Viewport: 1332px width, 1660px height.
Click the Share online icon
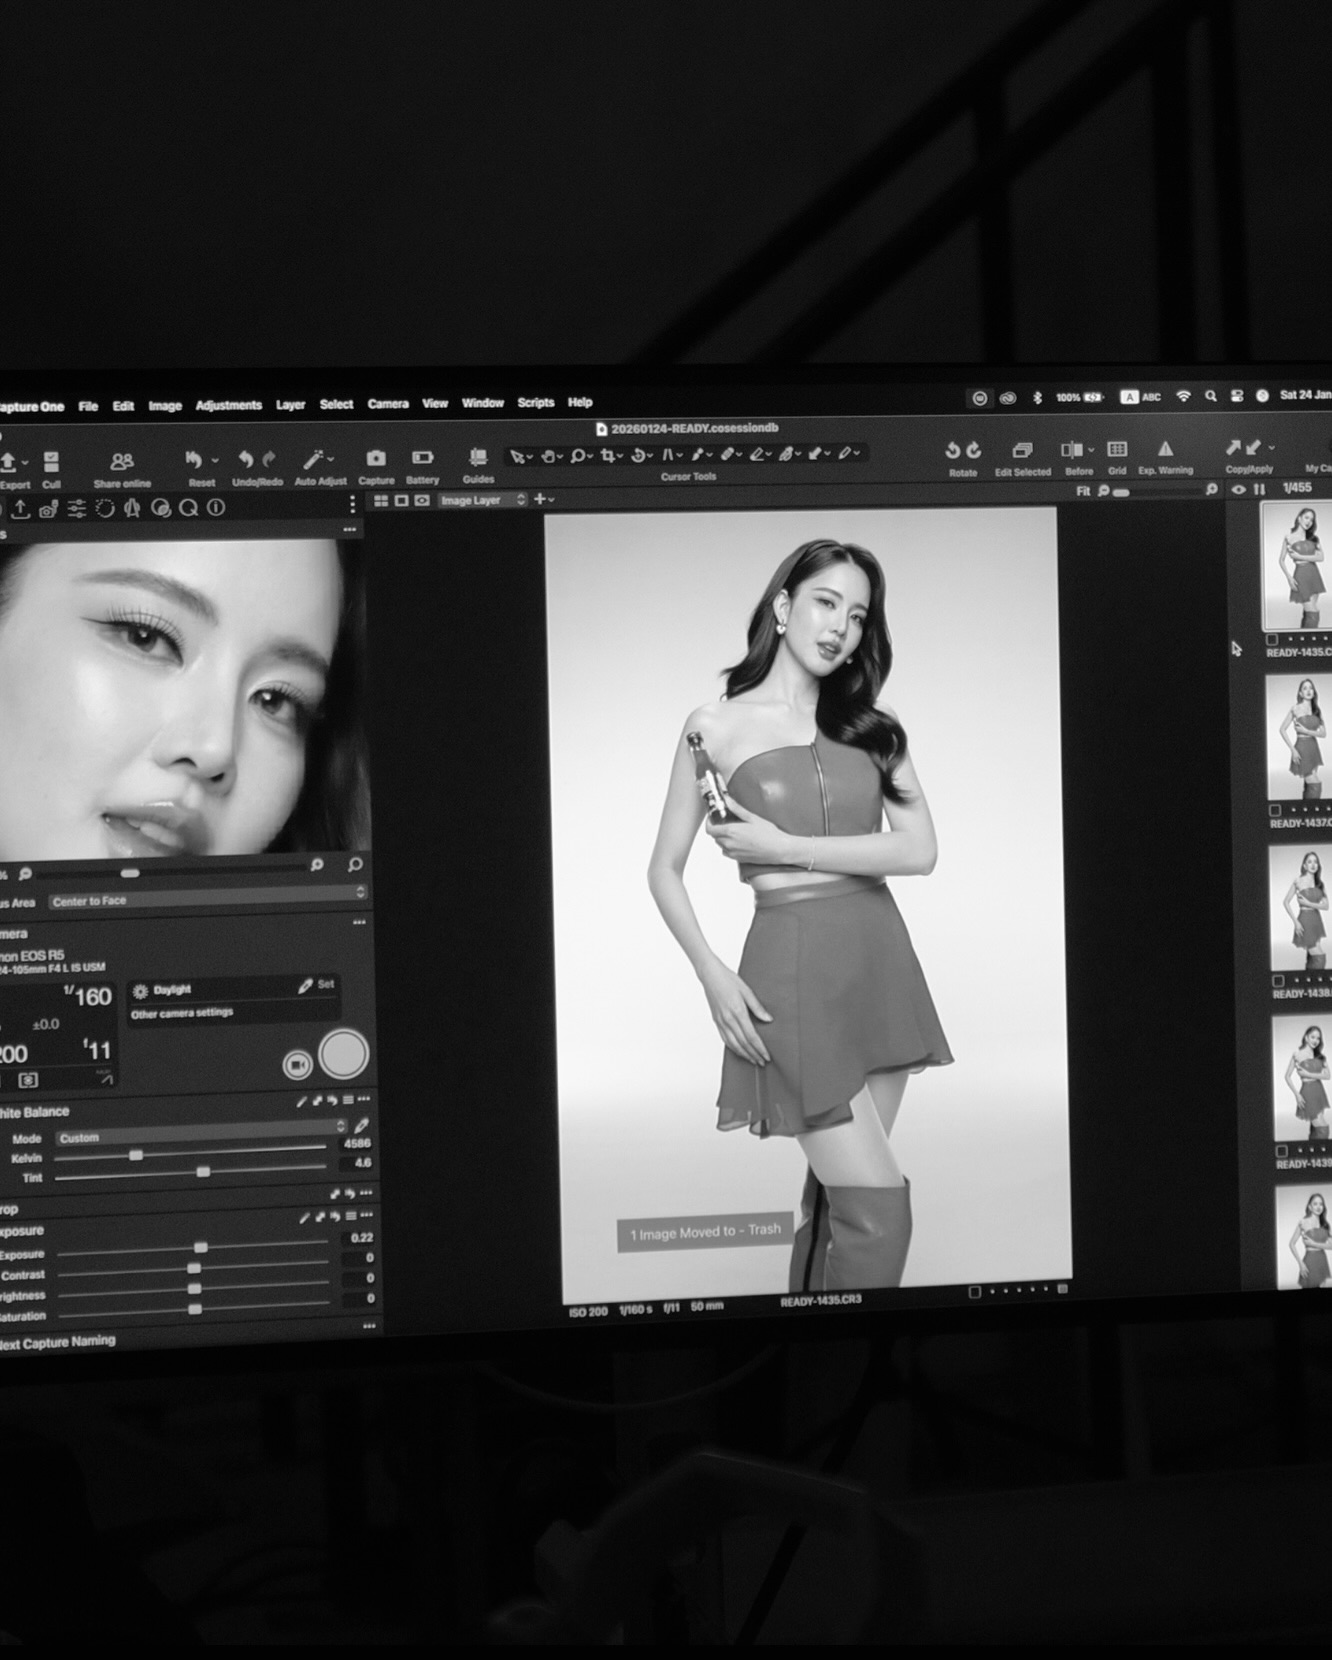122,461
